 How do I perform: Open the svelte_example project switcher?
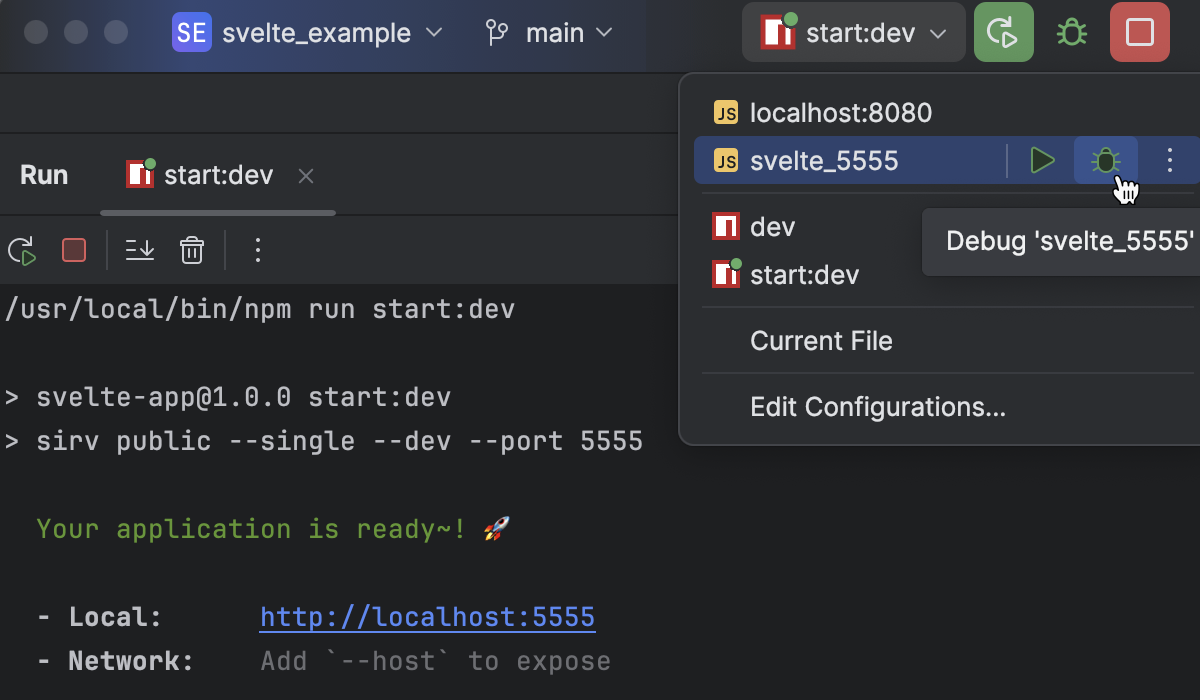pyautogui.click(x=310, y=32)
